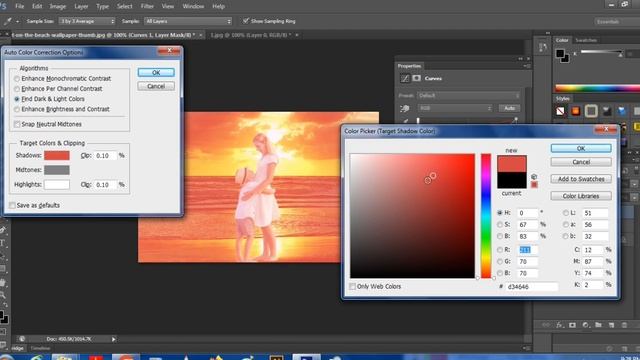
Task: Open the Layer menu
Action: tap(81, 6)
